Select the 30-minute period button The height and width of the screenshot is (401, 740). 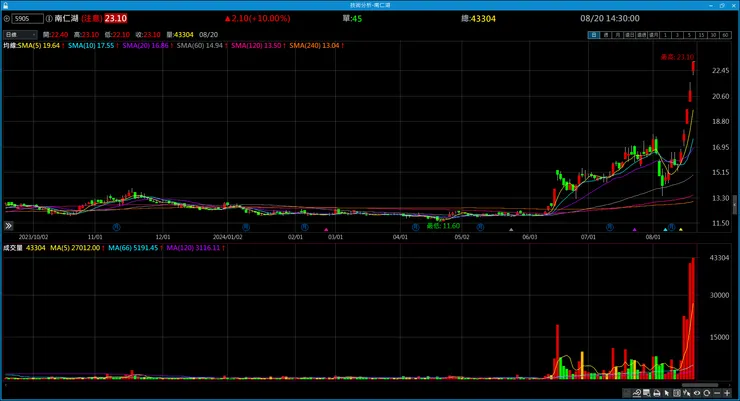click(713, 35)
